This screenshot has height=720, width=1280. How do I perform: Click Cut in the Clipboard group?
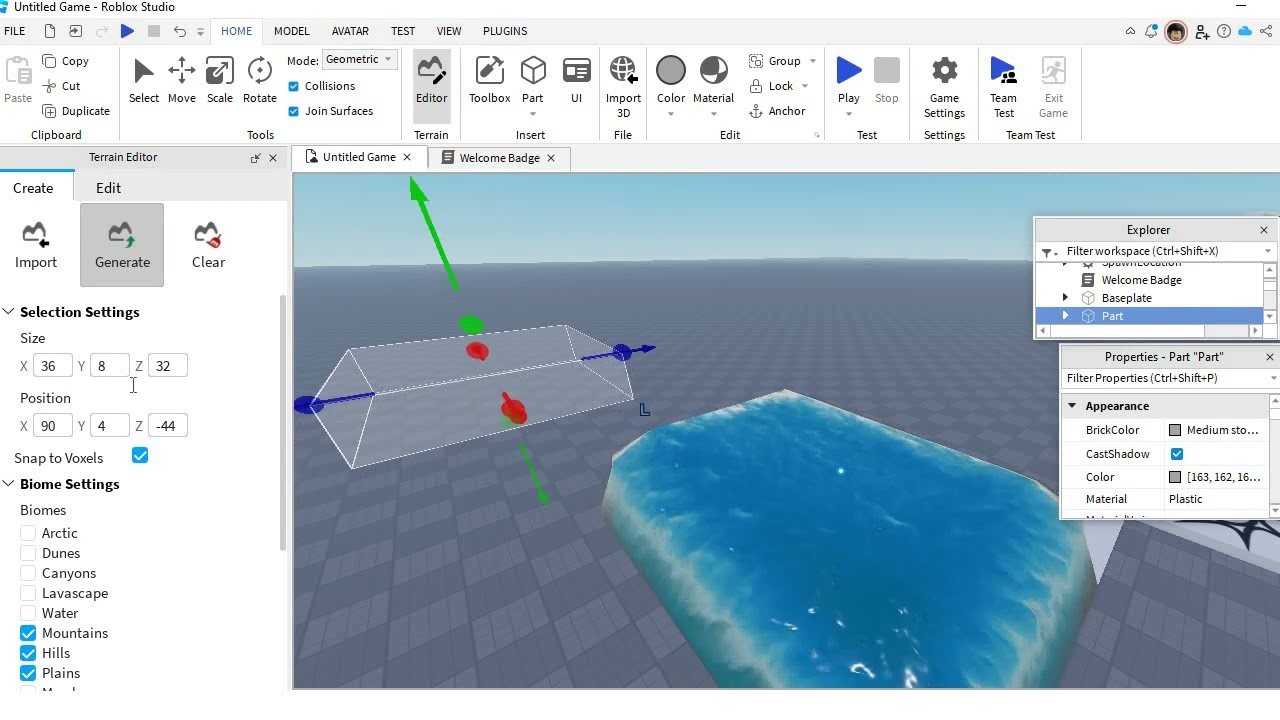pyautogui.click(x=62, y=86)
